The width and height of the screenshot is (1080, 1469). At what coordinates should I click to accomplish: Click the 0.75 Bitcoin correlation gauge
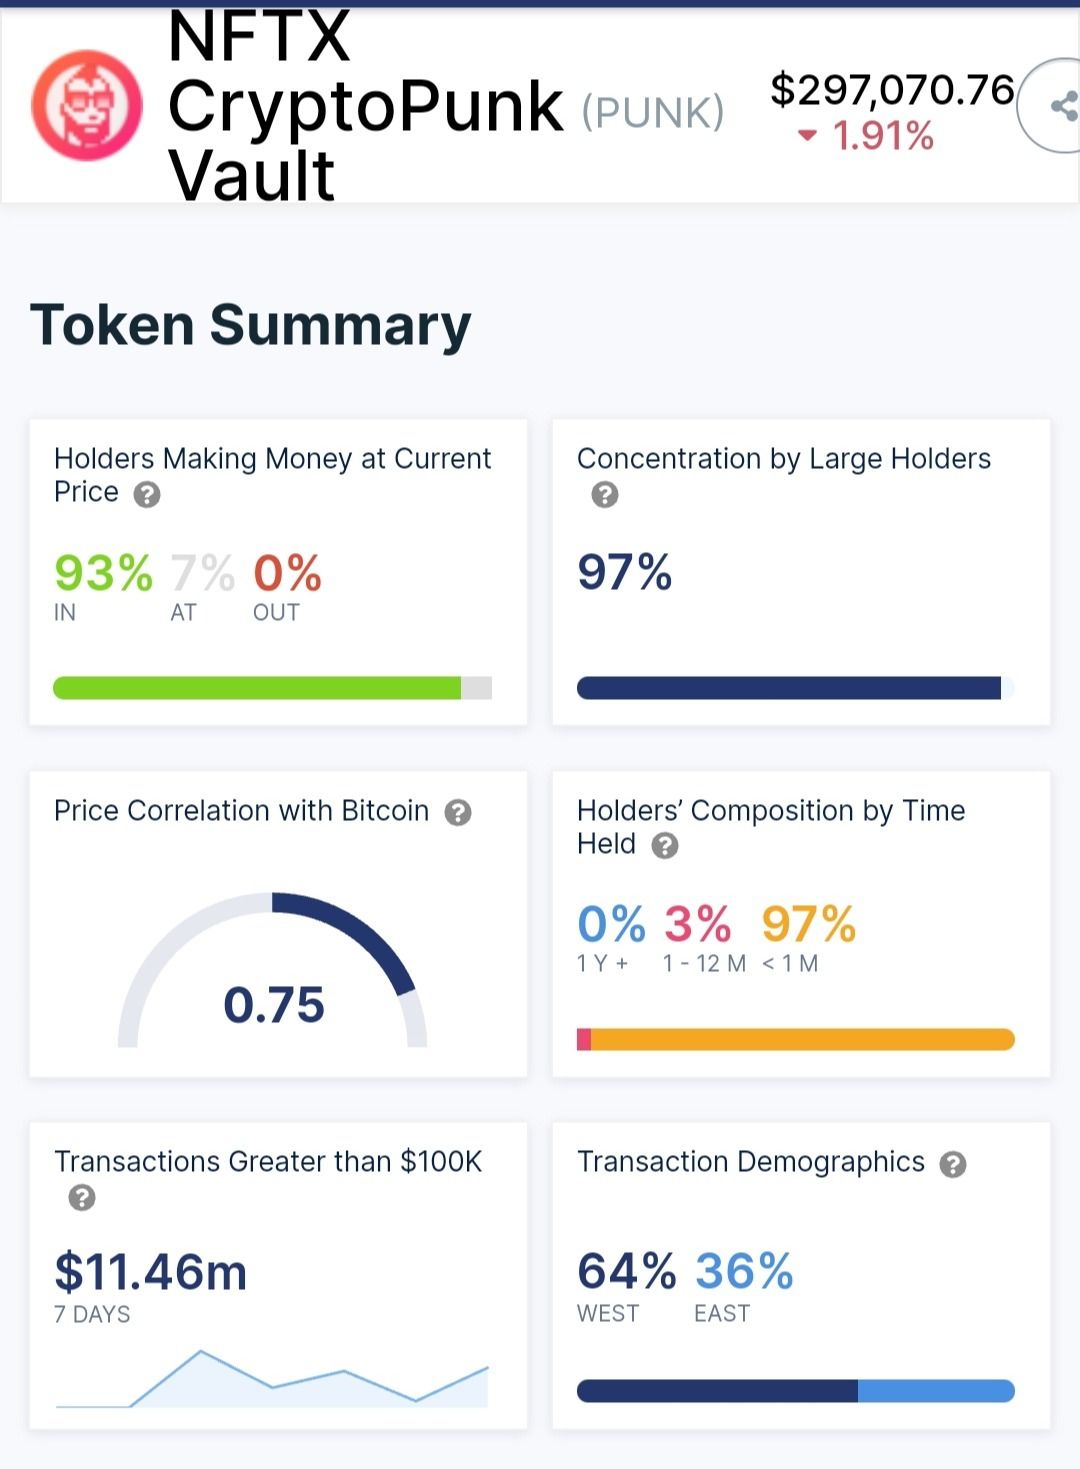[273, 975]
